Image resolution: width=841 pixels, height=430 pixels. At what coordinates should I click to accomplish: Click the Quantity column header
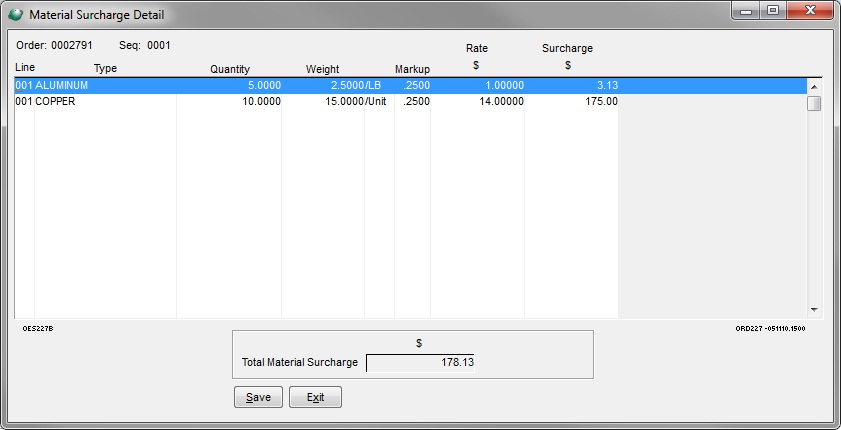pyautogui.click(x=230, y=70)
